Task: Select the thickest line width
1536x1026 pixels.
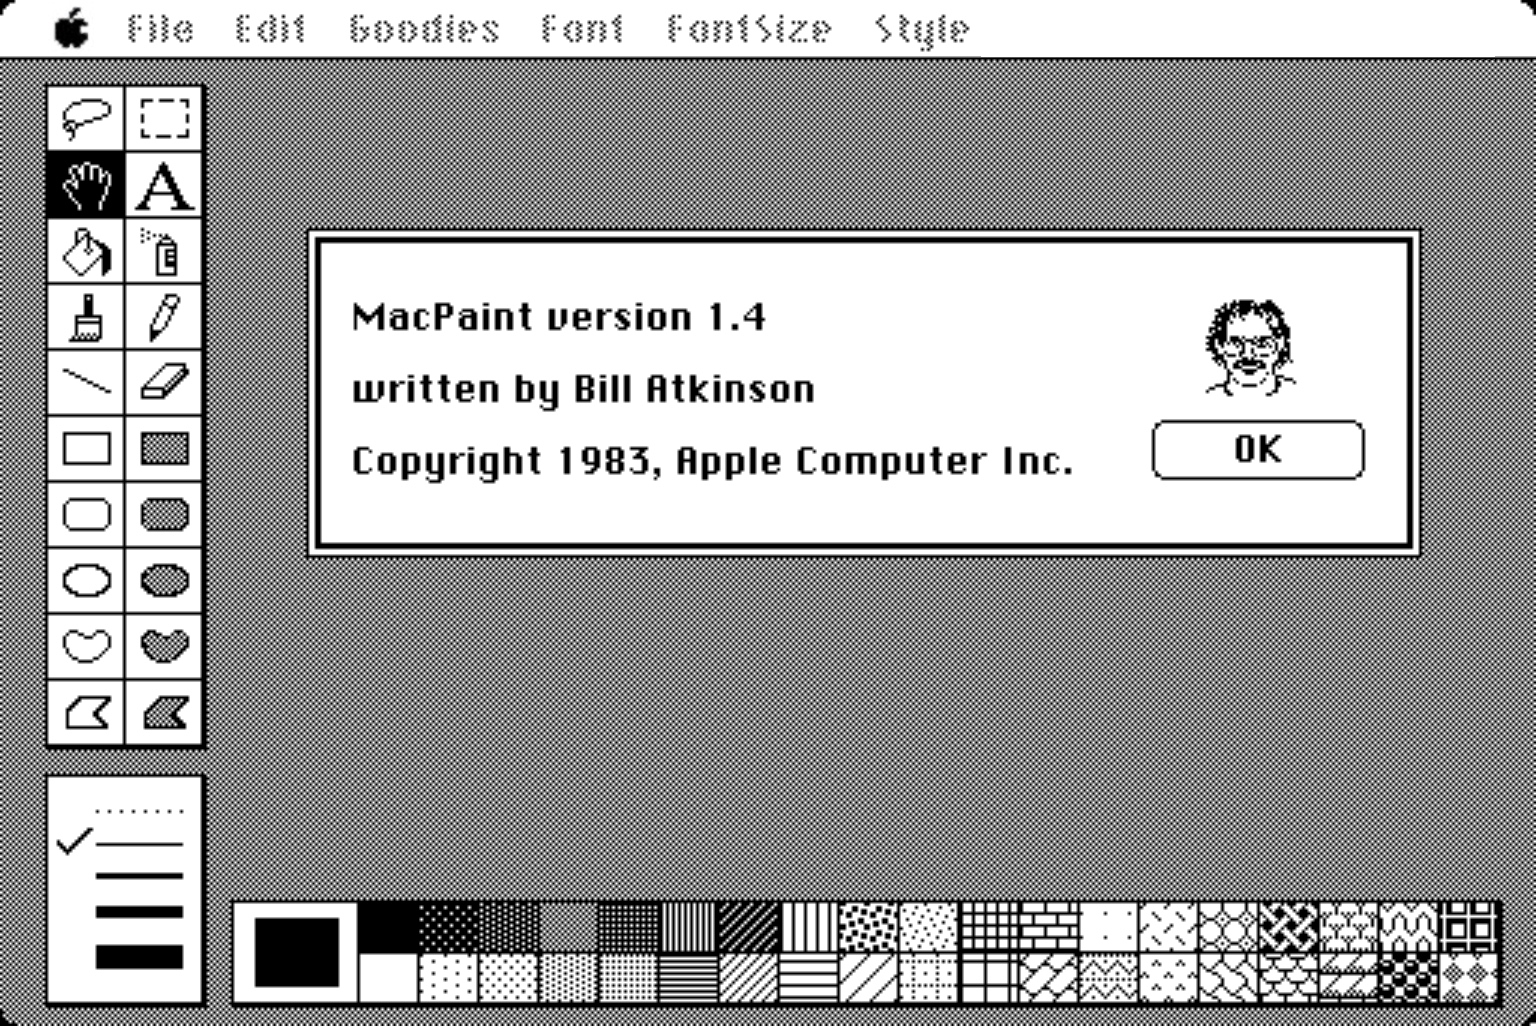Action: 139,956
